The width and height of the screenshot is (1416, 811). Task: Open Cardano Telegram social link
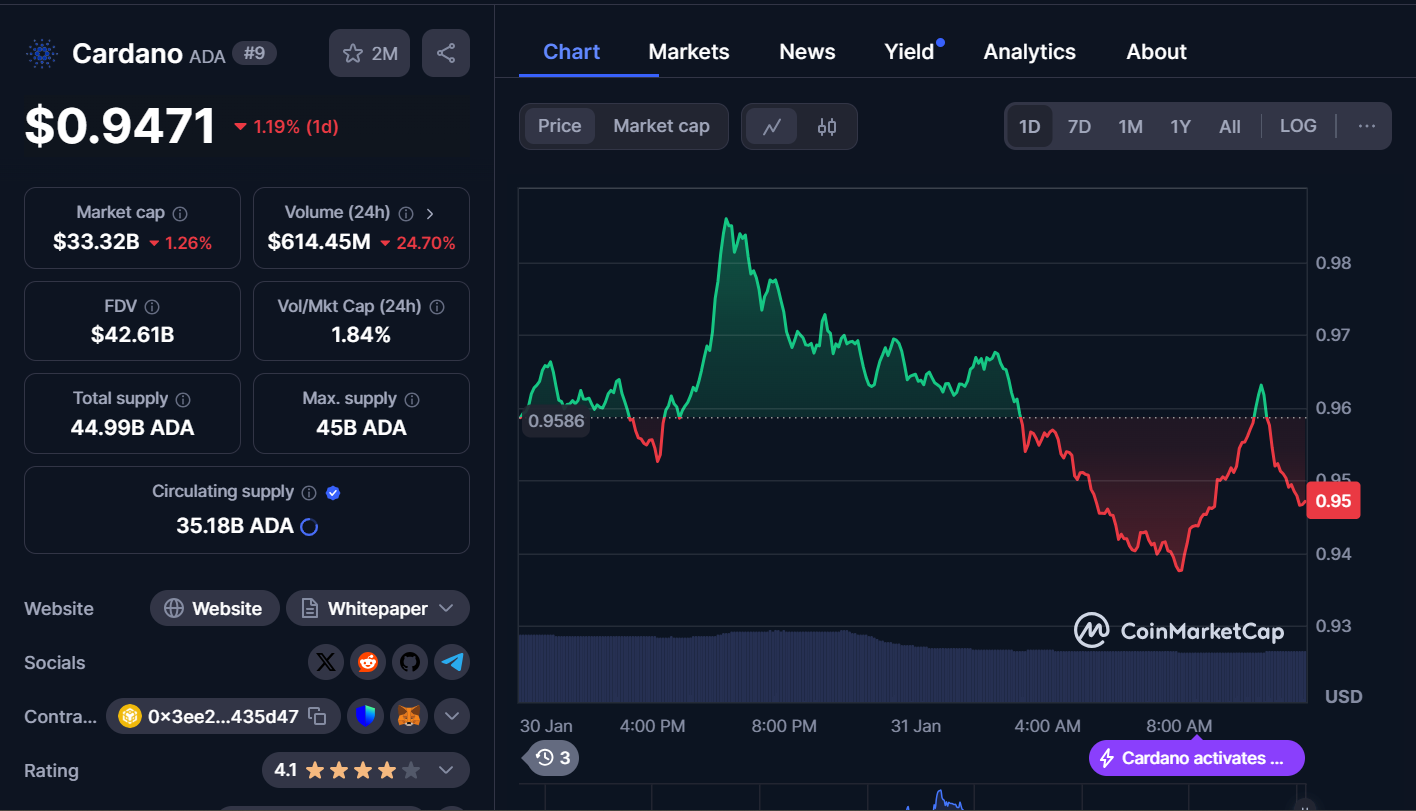[x=452, y=662]
